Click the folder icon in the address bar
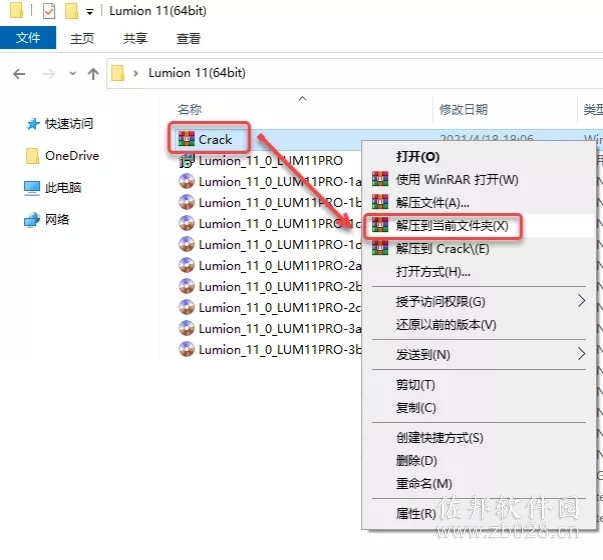 click(118, 73)
